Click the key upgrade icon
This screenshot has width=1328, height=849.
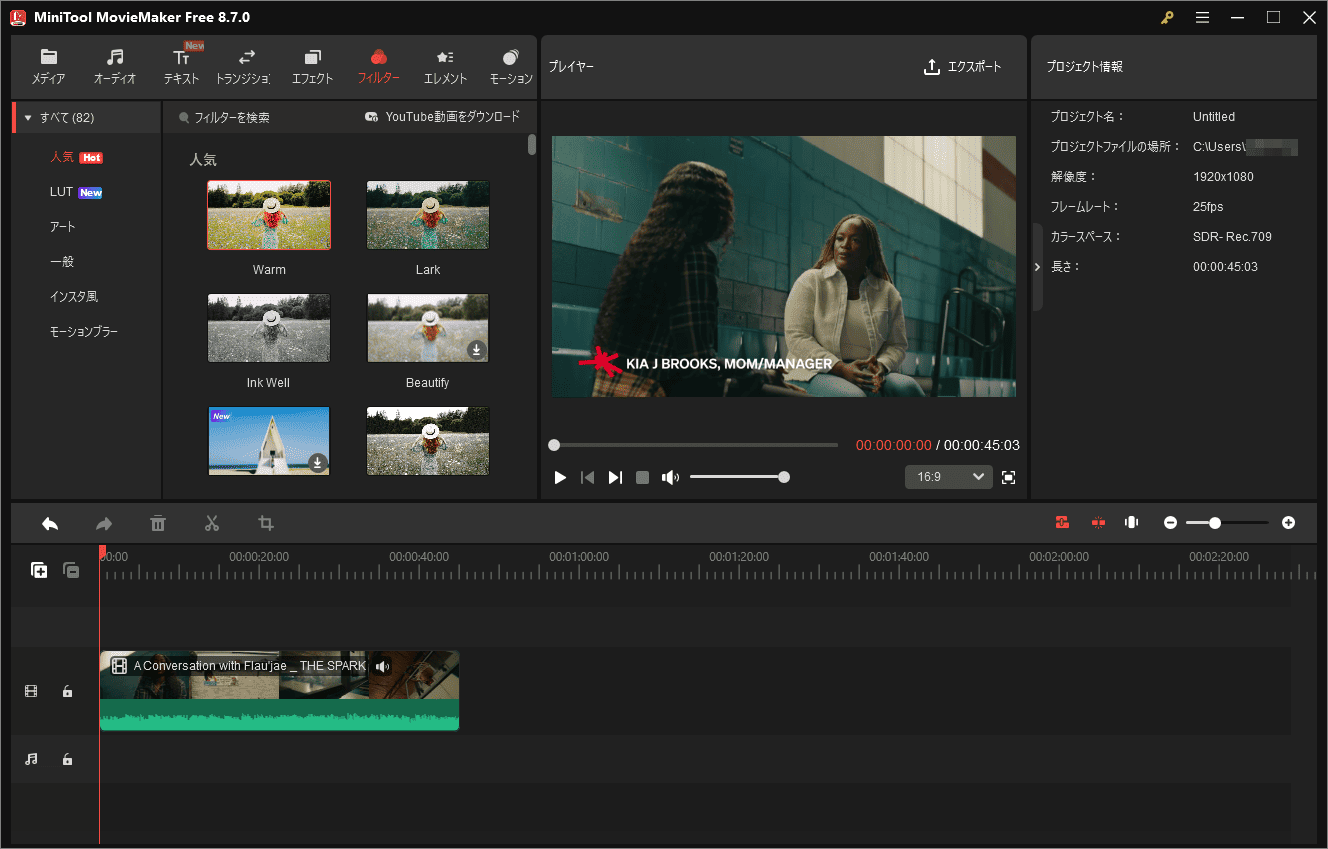(1167, 17)
